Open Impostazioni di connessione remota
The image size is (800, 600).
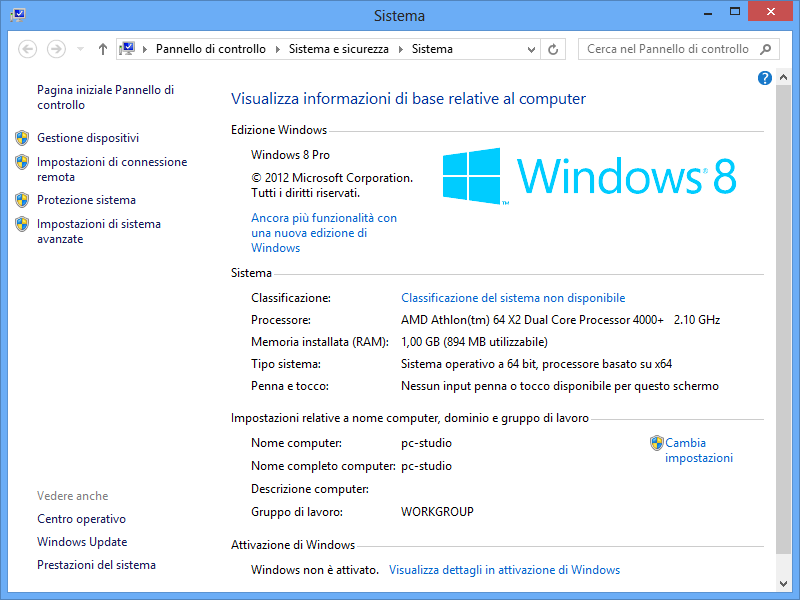[112, 169]
